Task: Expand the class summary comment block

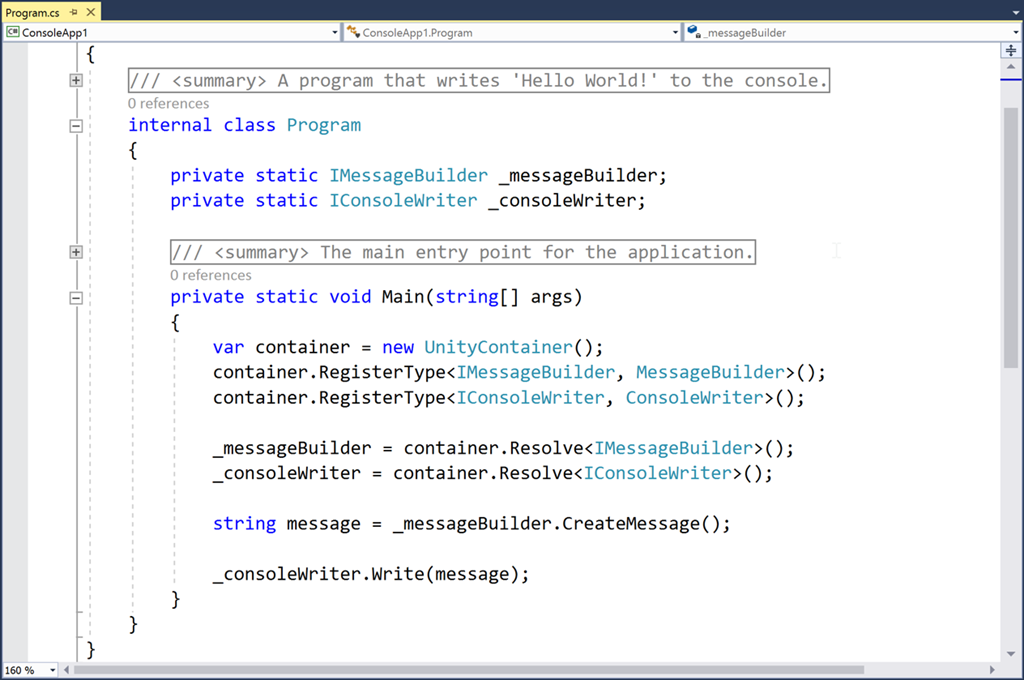Action: 76,81
